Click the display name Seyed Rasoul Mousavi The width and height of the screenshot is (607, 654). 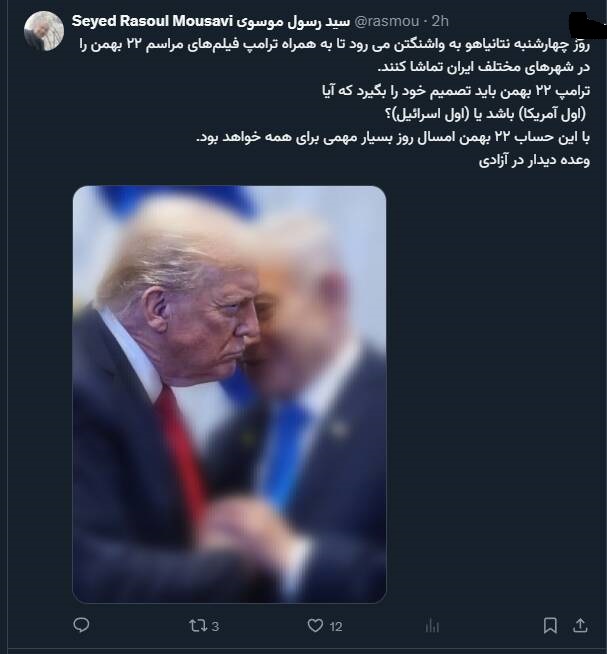[x=152, y=21]
